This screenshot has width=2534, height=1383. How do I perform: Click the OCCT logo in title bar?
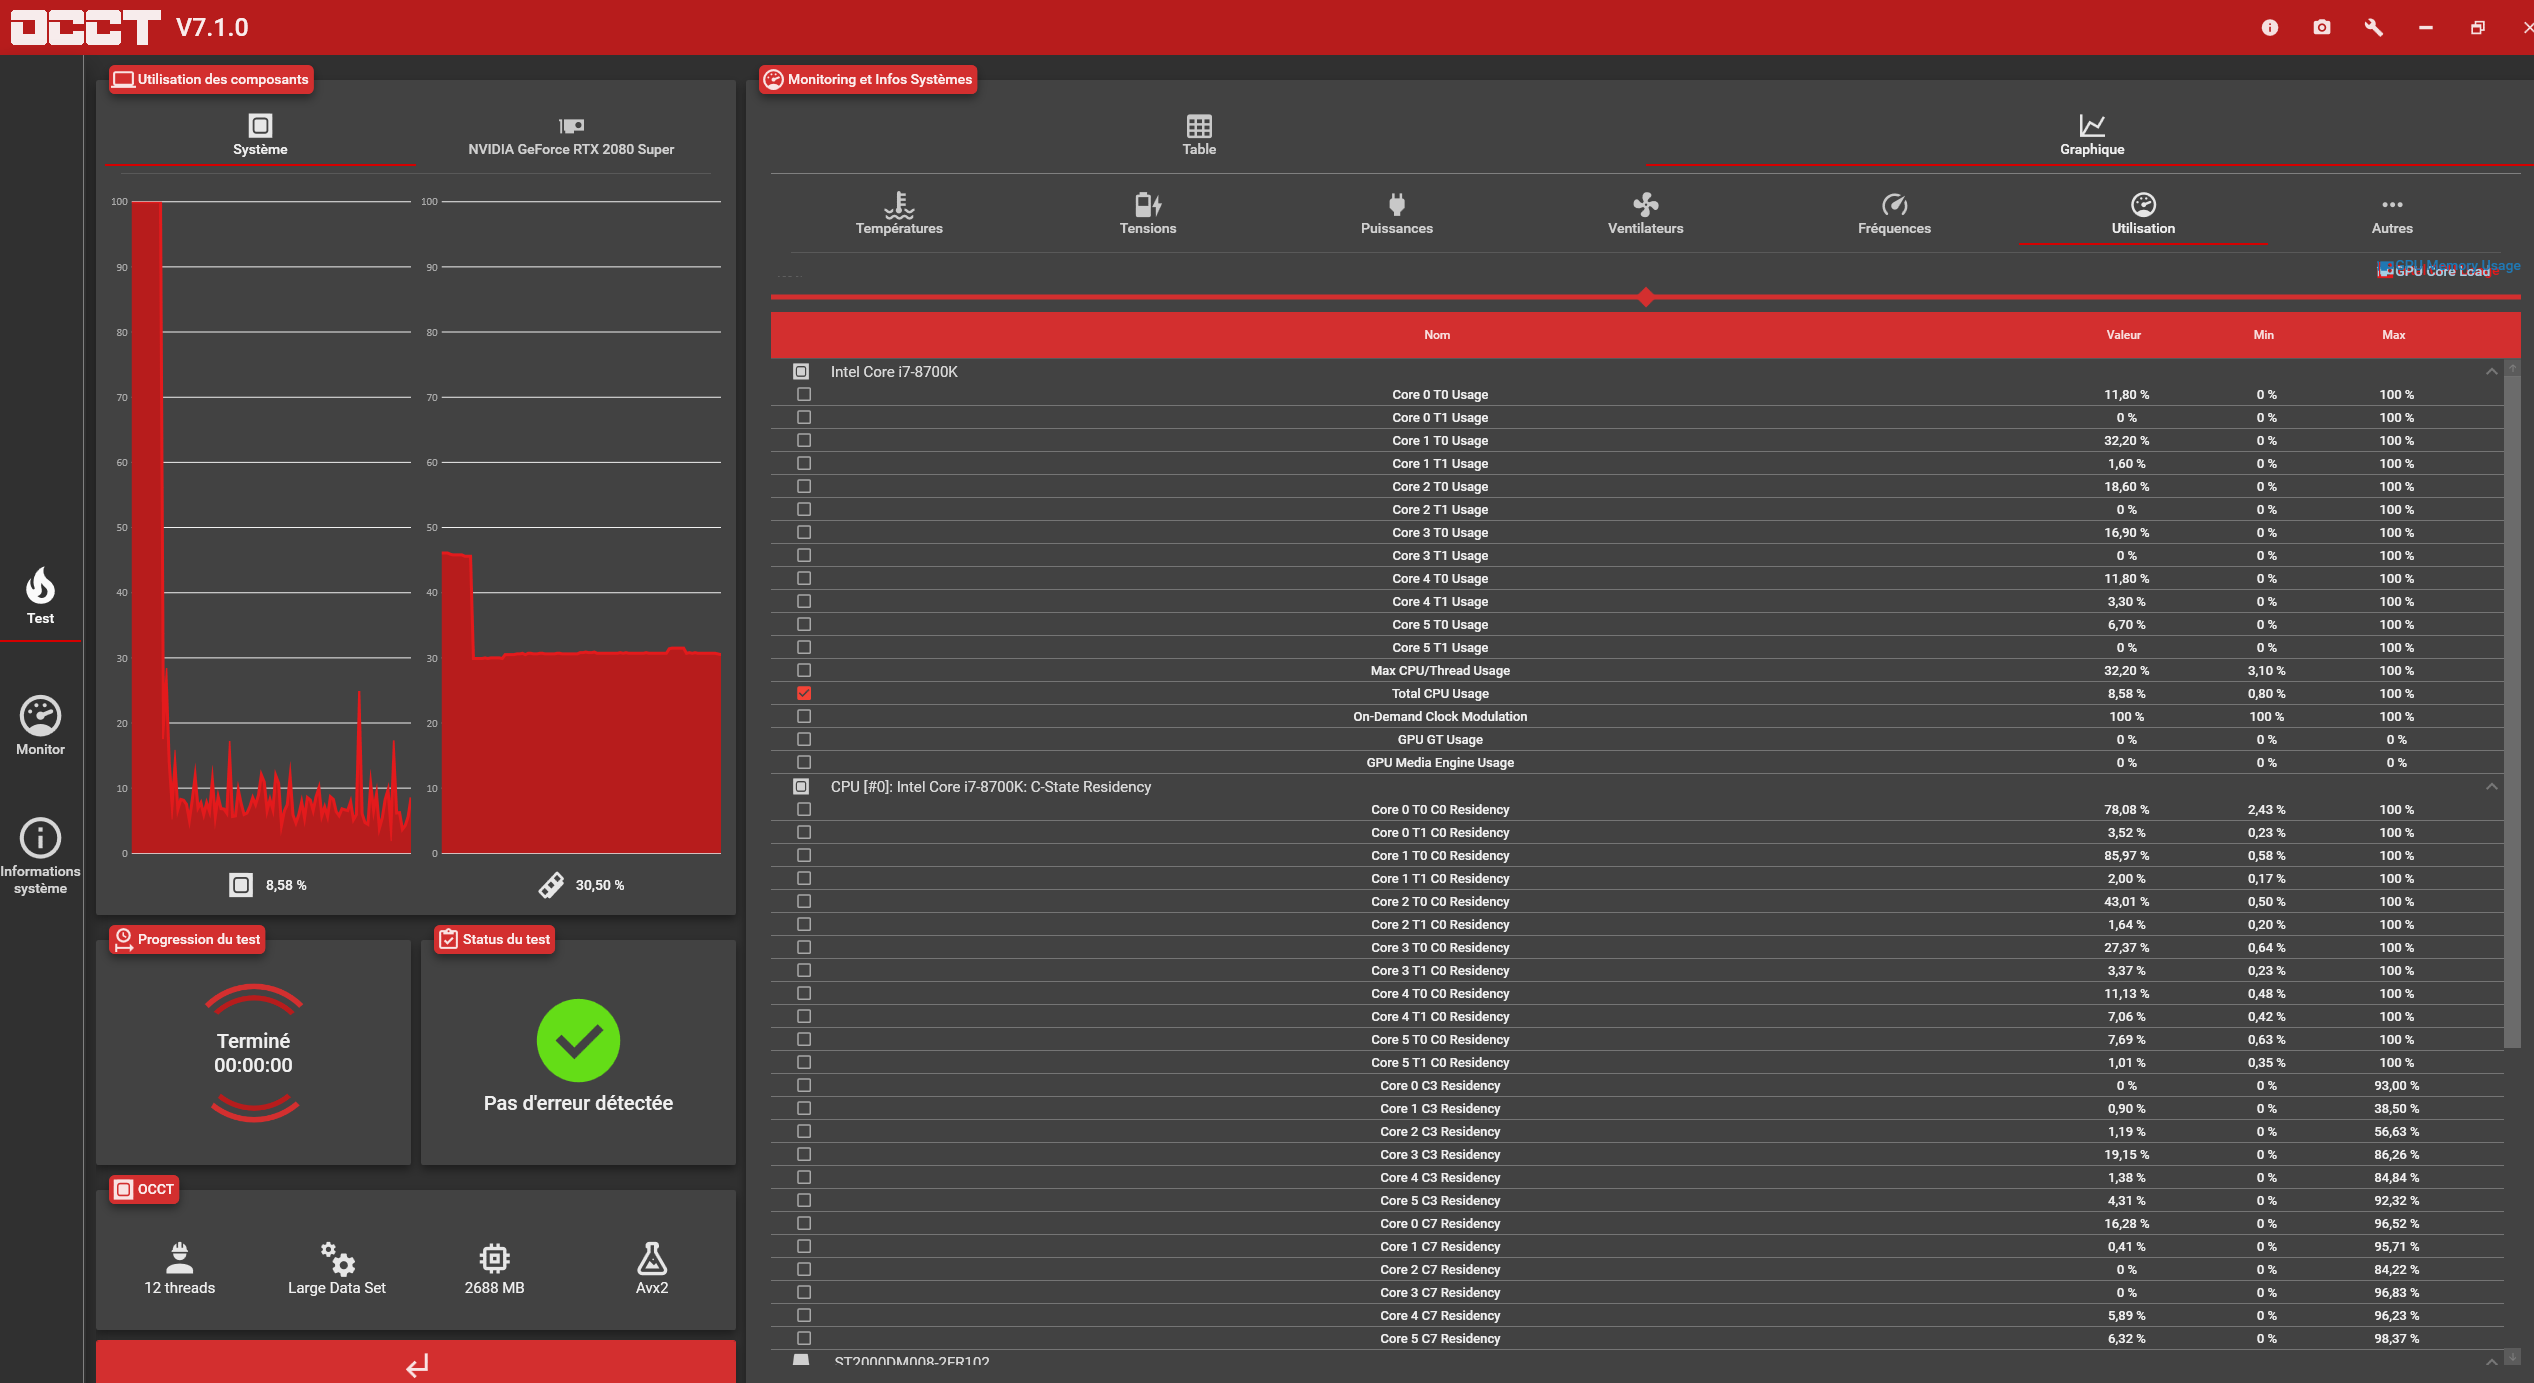tap(85, 27)
